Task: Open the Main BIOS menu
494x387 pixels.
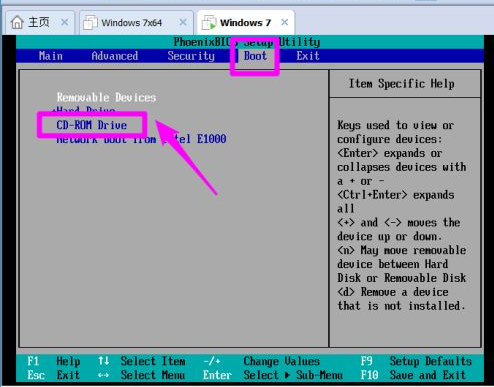Action: (x=51, y=56)
